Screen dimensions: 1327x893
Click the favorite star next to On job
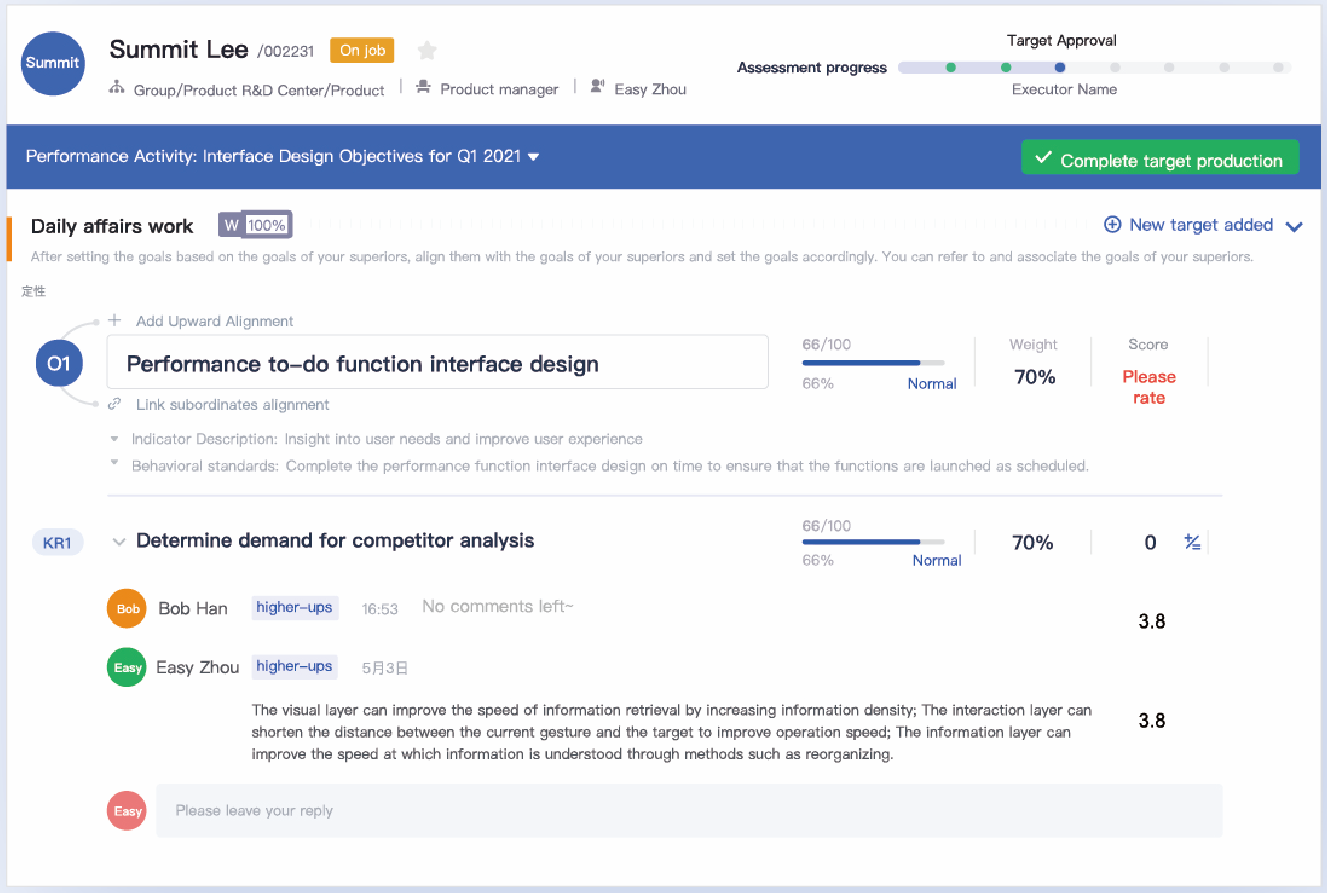tap(427, 50)
